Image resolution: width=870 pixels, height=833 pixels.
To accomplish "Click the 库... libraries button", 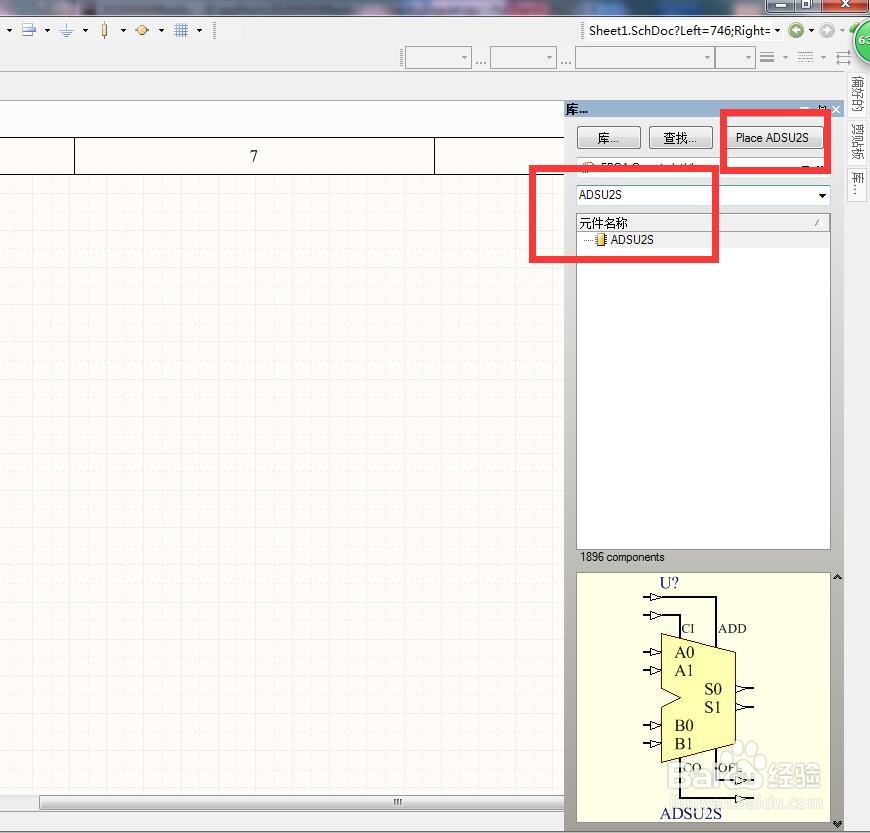I will tap(609, 138).
